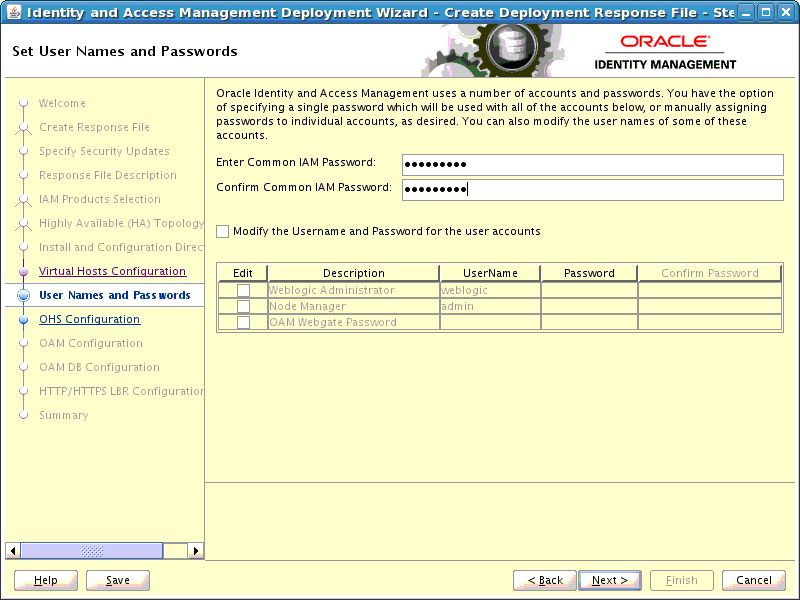Tick Modify the Username and Password checkbox
The width and height of the screenshot is (800, 600).
point(222,231)
